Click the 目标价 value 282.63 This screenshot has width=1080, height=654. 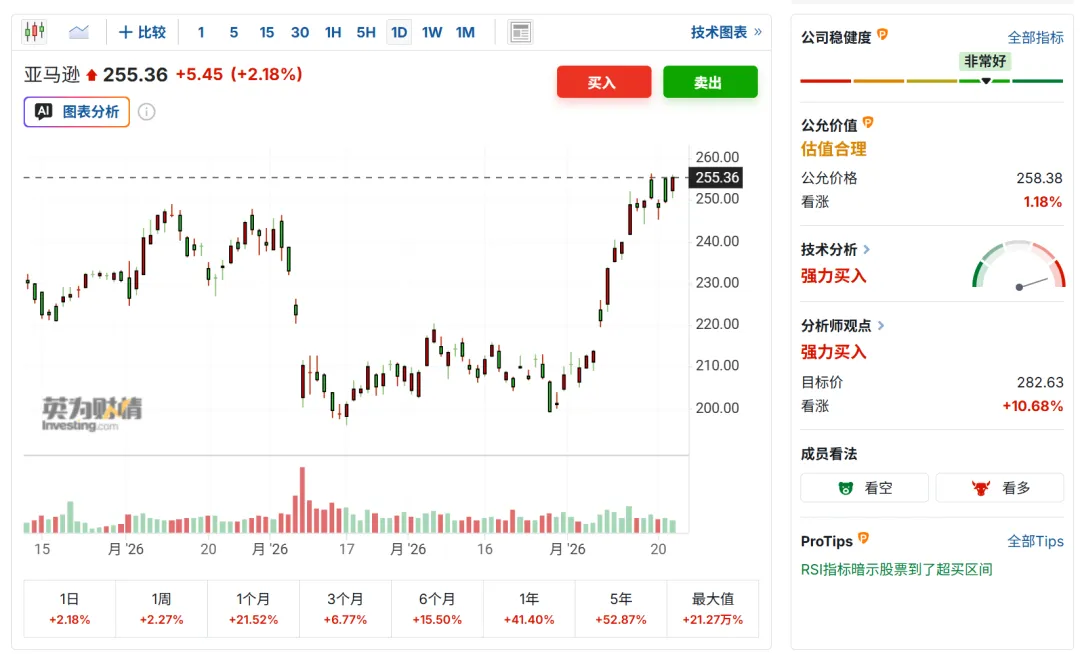point(1040,382)
